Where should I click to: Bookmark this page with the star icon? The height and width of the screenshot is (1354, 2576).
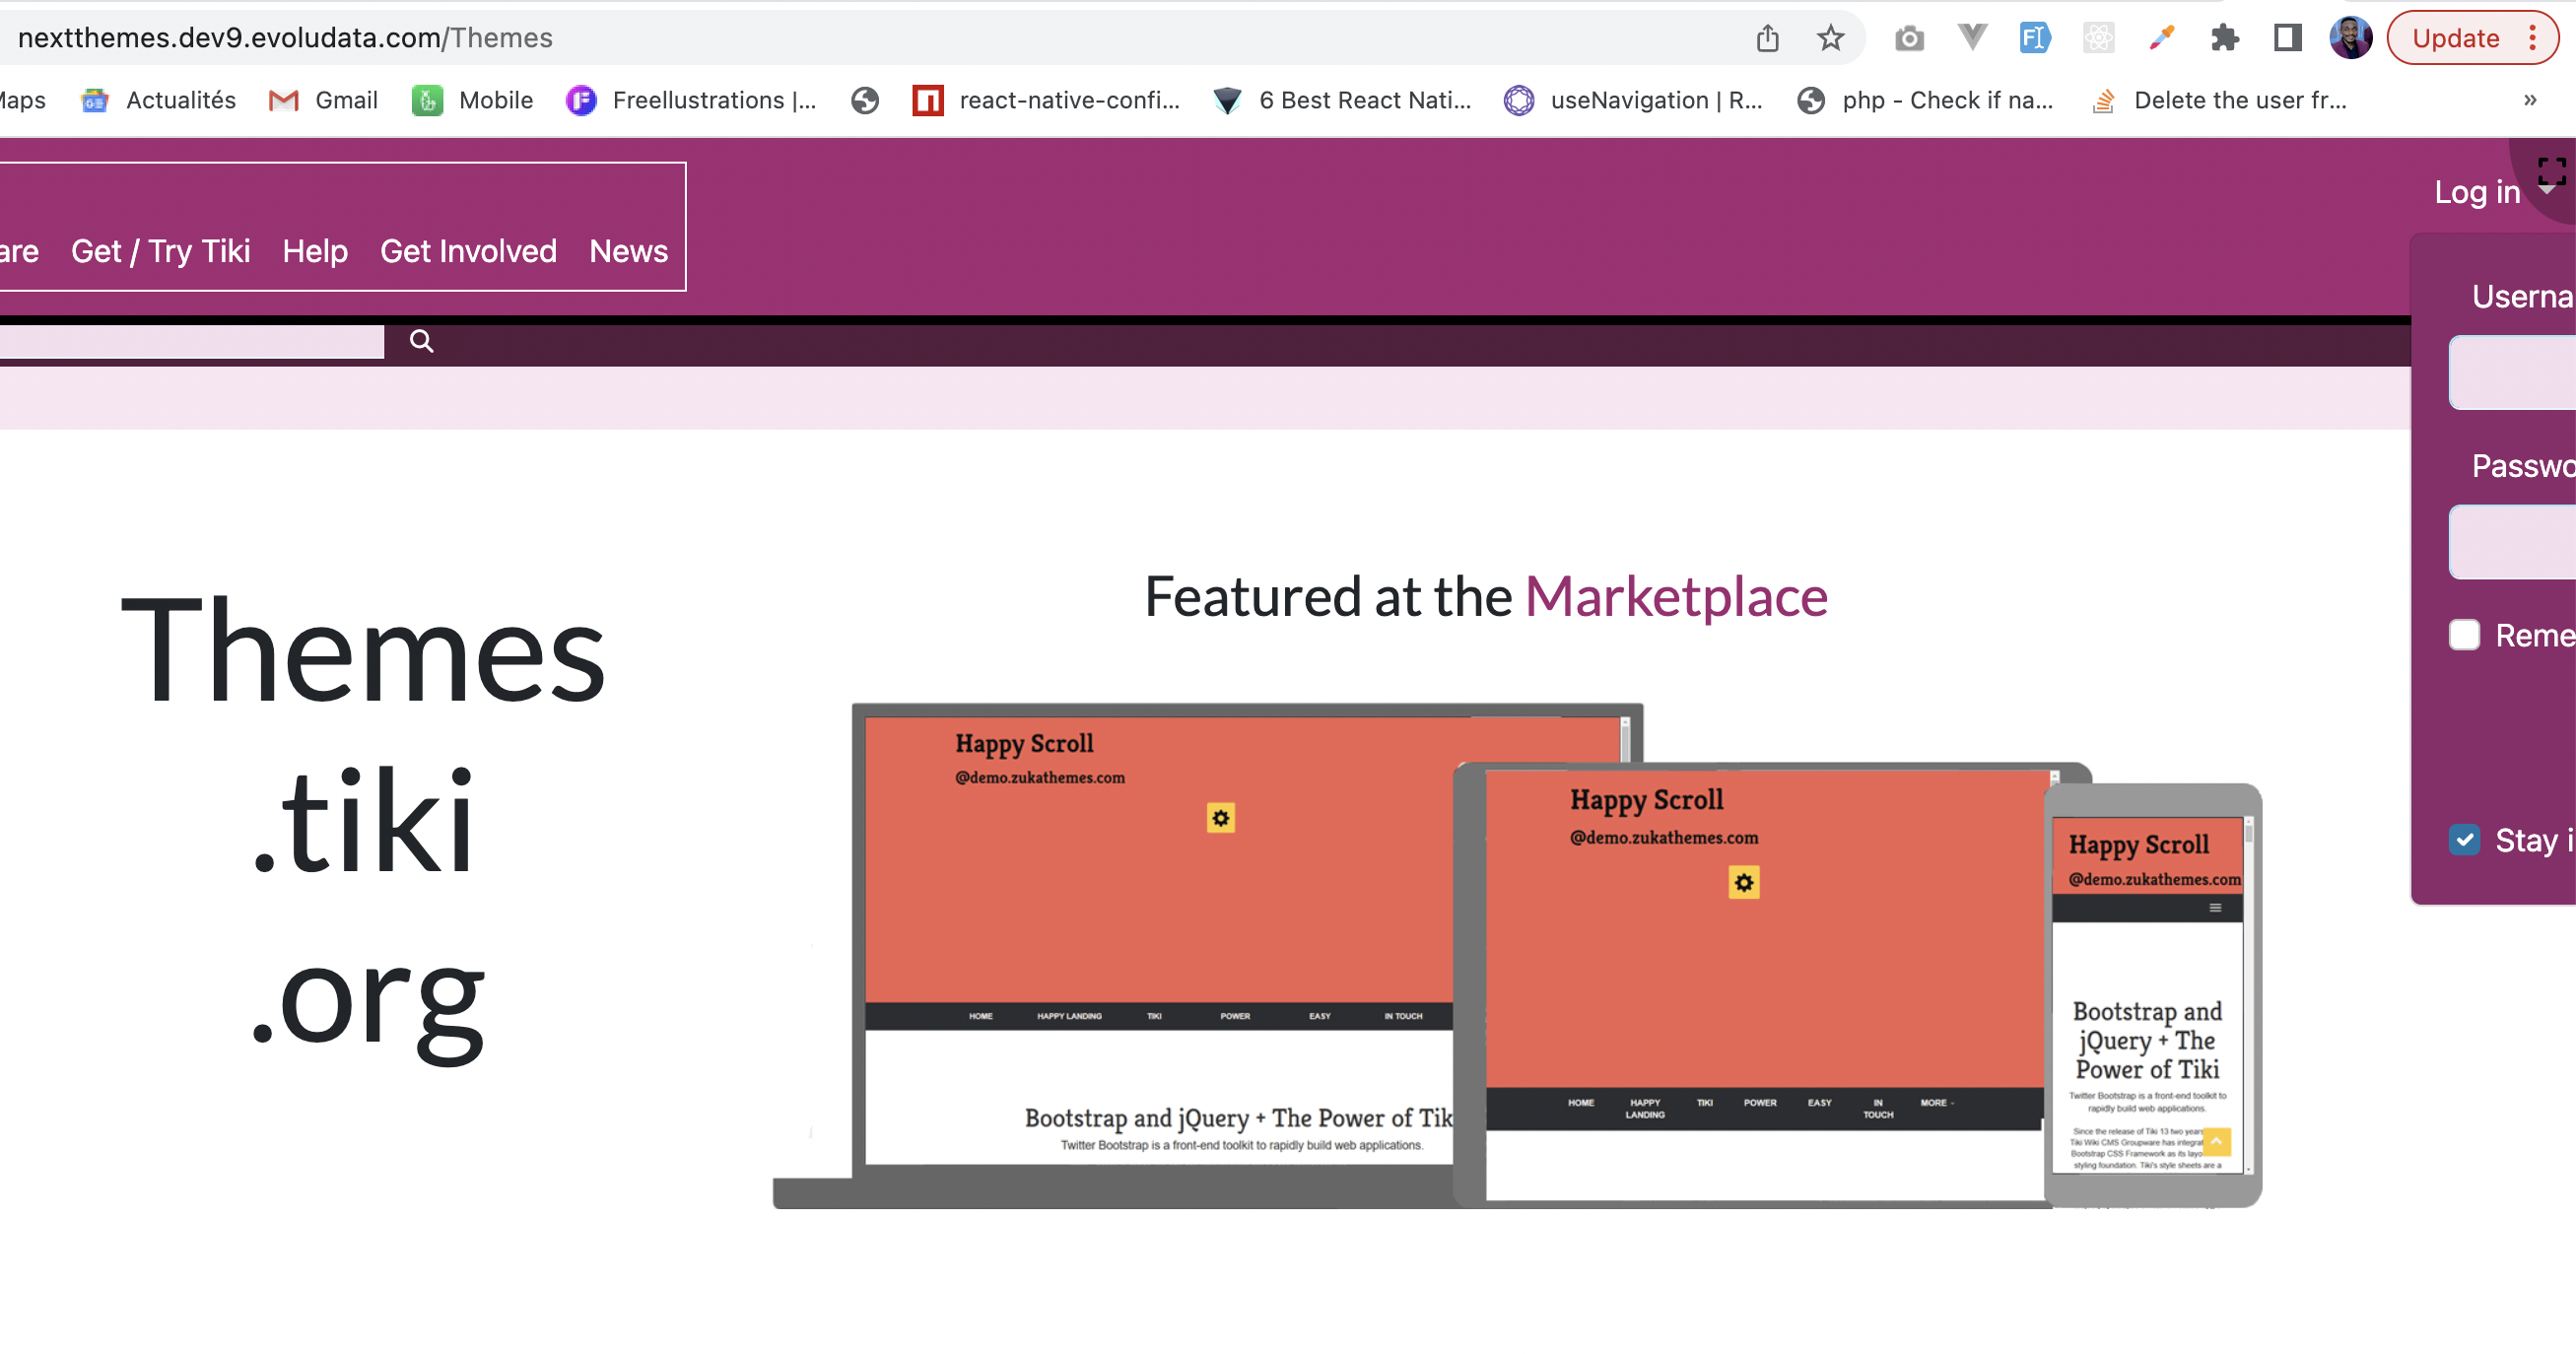click(1830, 38)
